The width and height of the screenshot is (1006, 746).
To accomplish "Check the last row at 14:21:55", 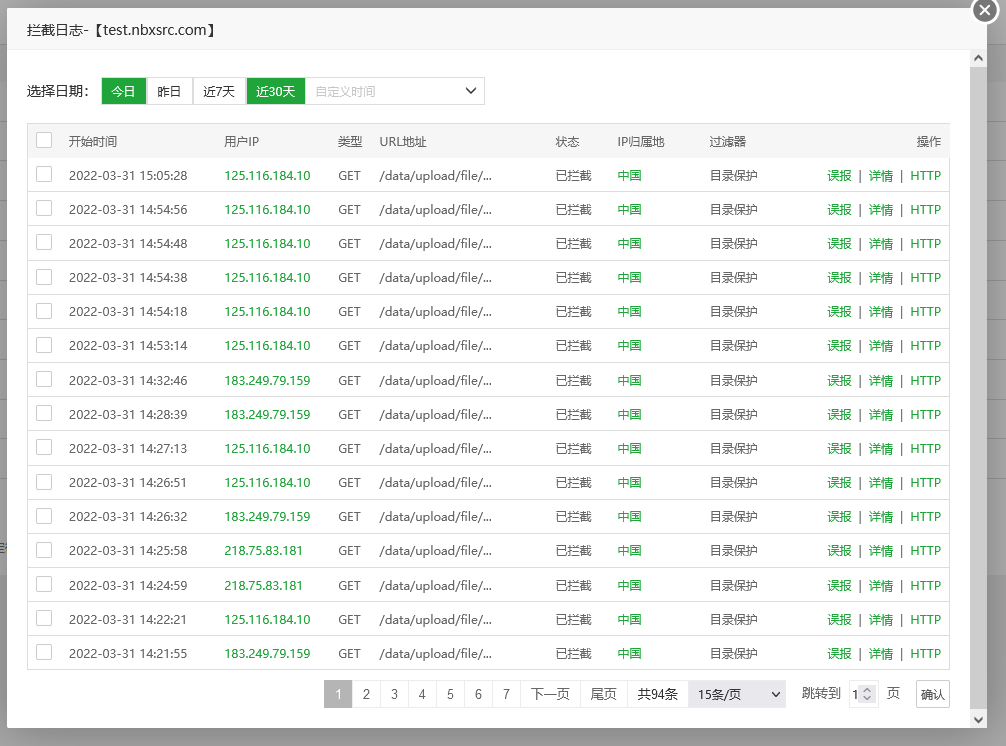I will [x=44, y=652].
